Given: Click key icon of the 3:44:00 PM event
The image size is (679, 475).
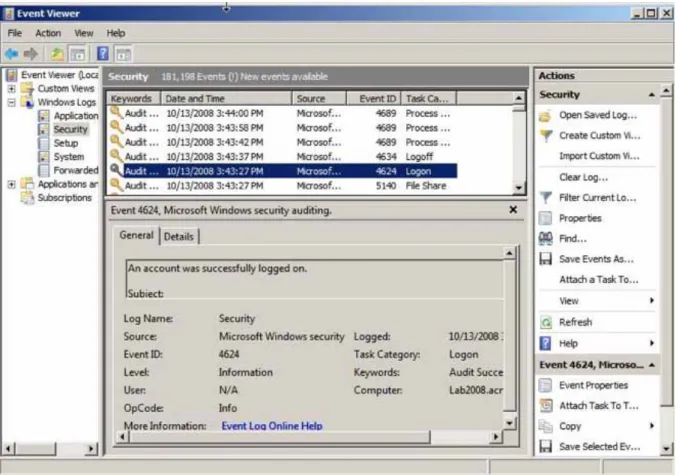Looking at the screenshot, I should tap(116, 112).
